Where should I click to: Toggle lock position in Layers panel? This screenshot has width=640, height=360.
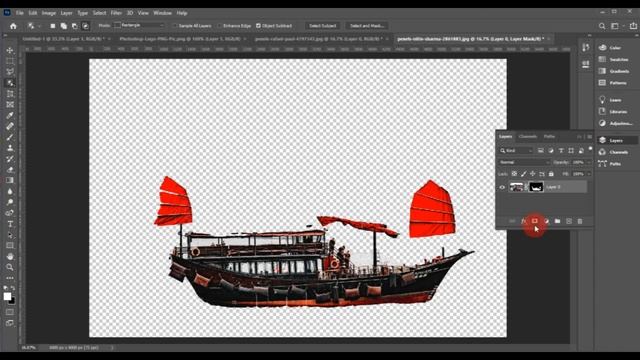533,174
